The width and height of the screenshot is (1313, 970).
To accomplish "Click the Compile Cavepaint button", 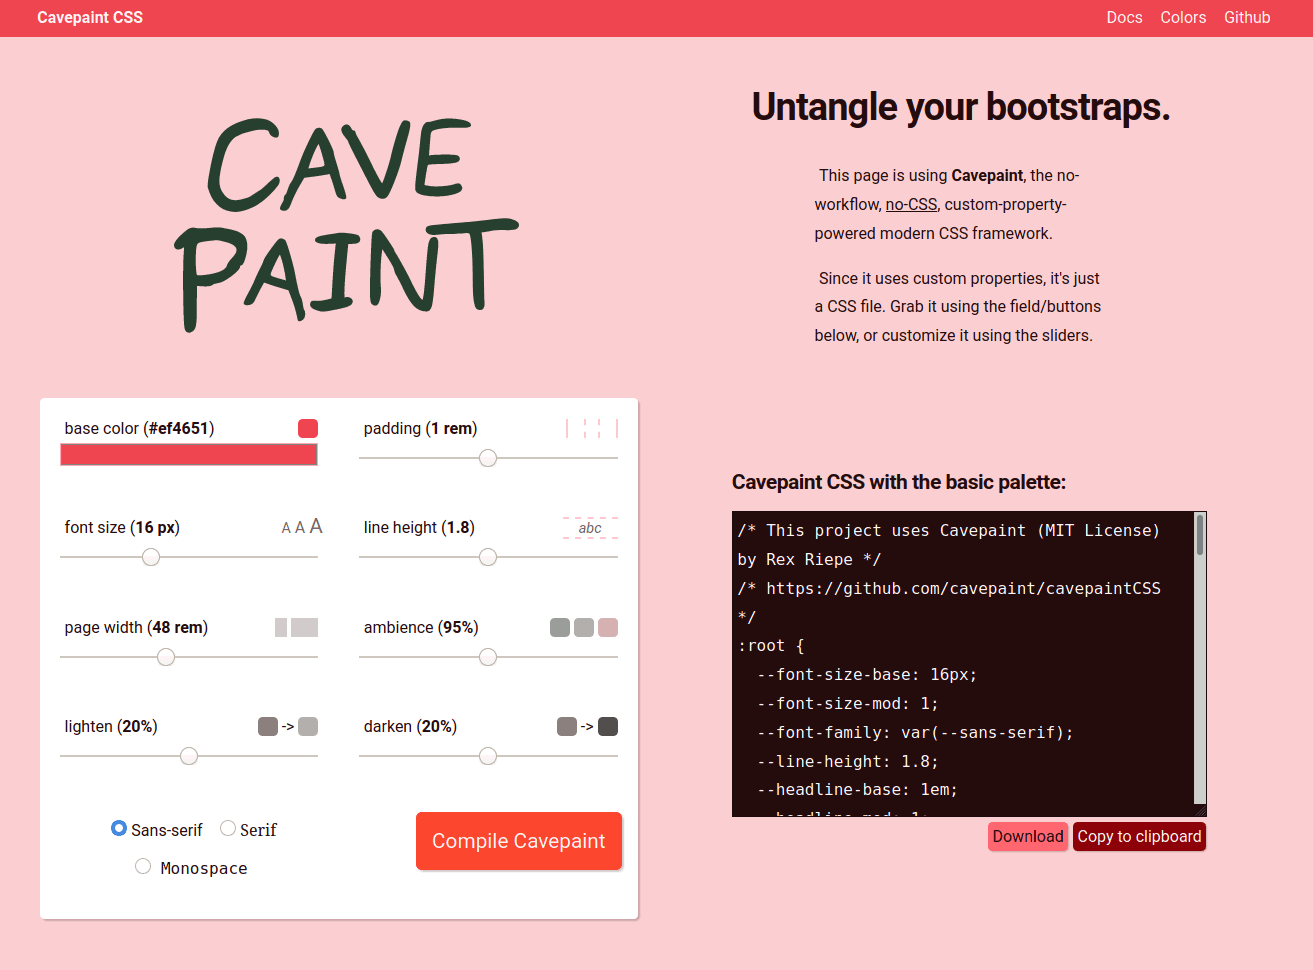I will [519, 841].
